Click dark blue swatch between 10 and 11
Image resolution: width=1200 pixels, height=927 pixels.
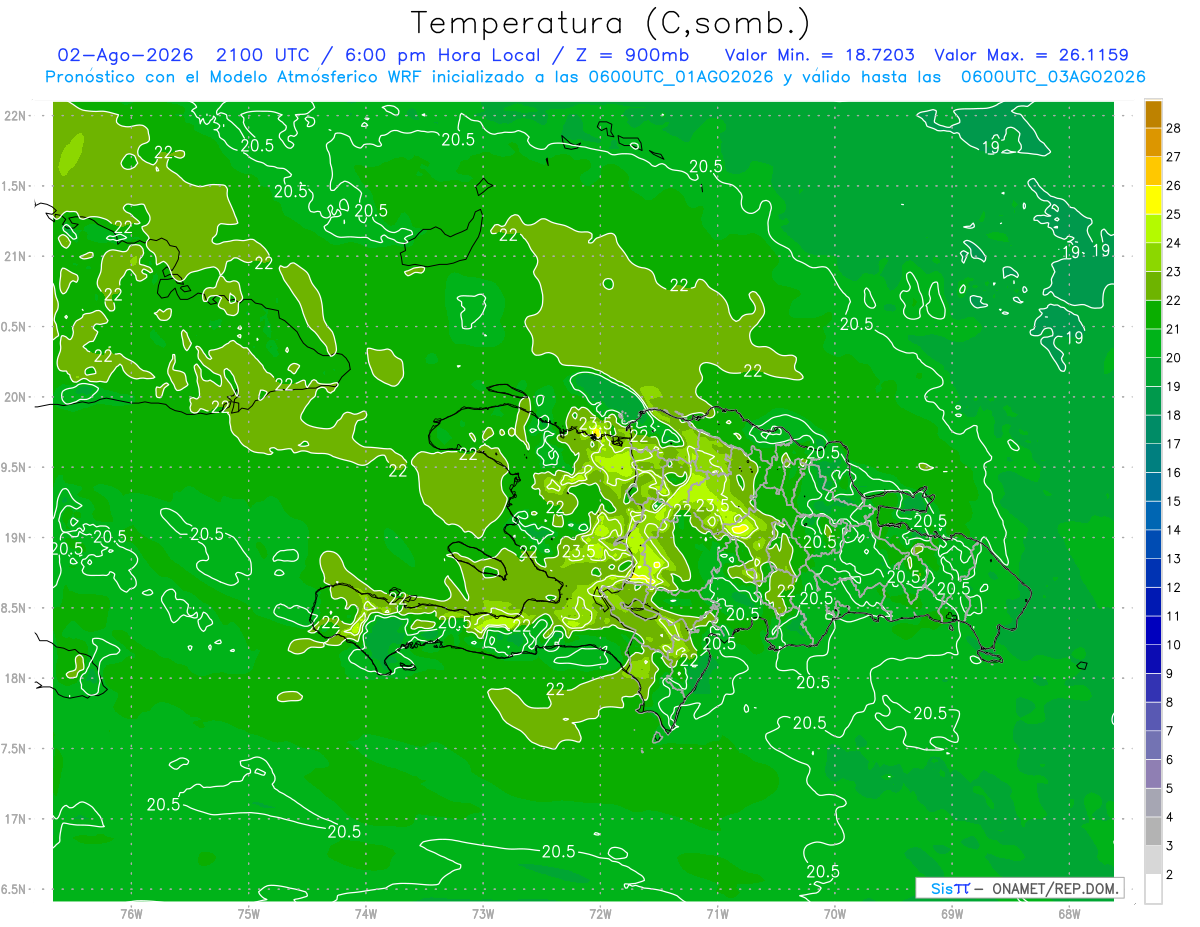tap(1153, 631)
